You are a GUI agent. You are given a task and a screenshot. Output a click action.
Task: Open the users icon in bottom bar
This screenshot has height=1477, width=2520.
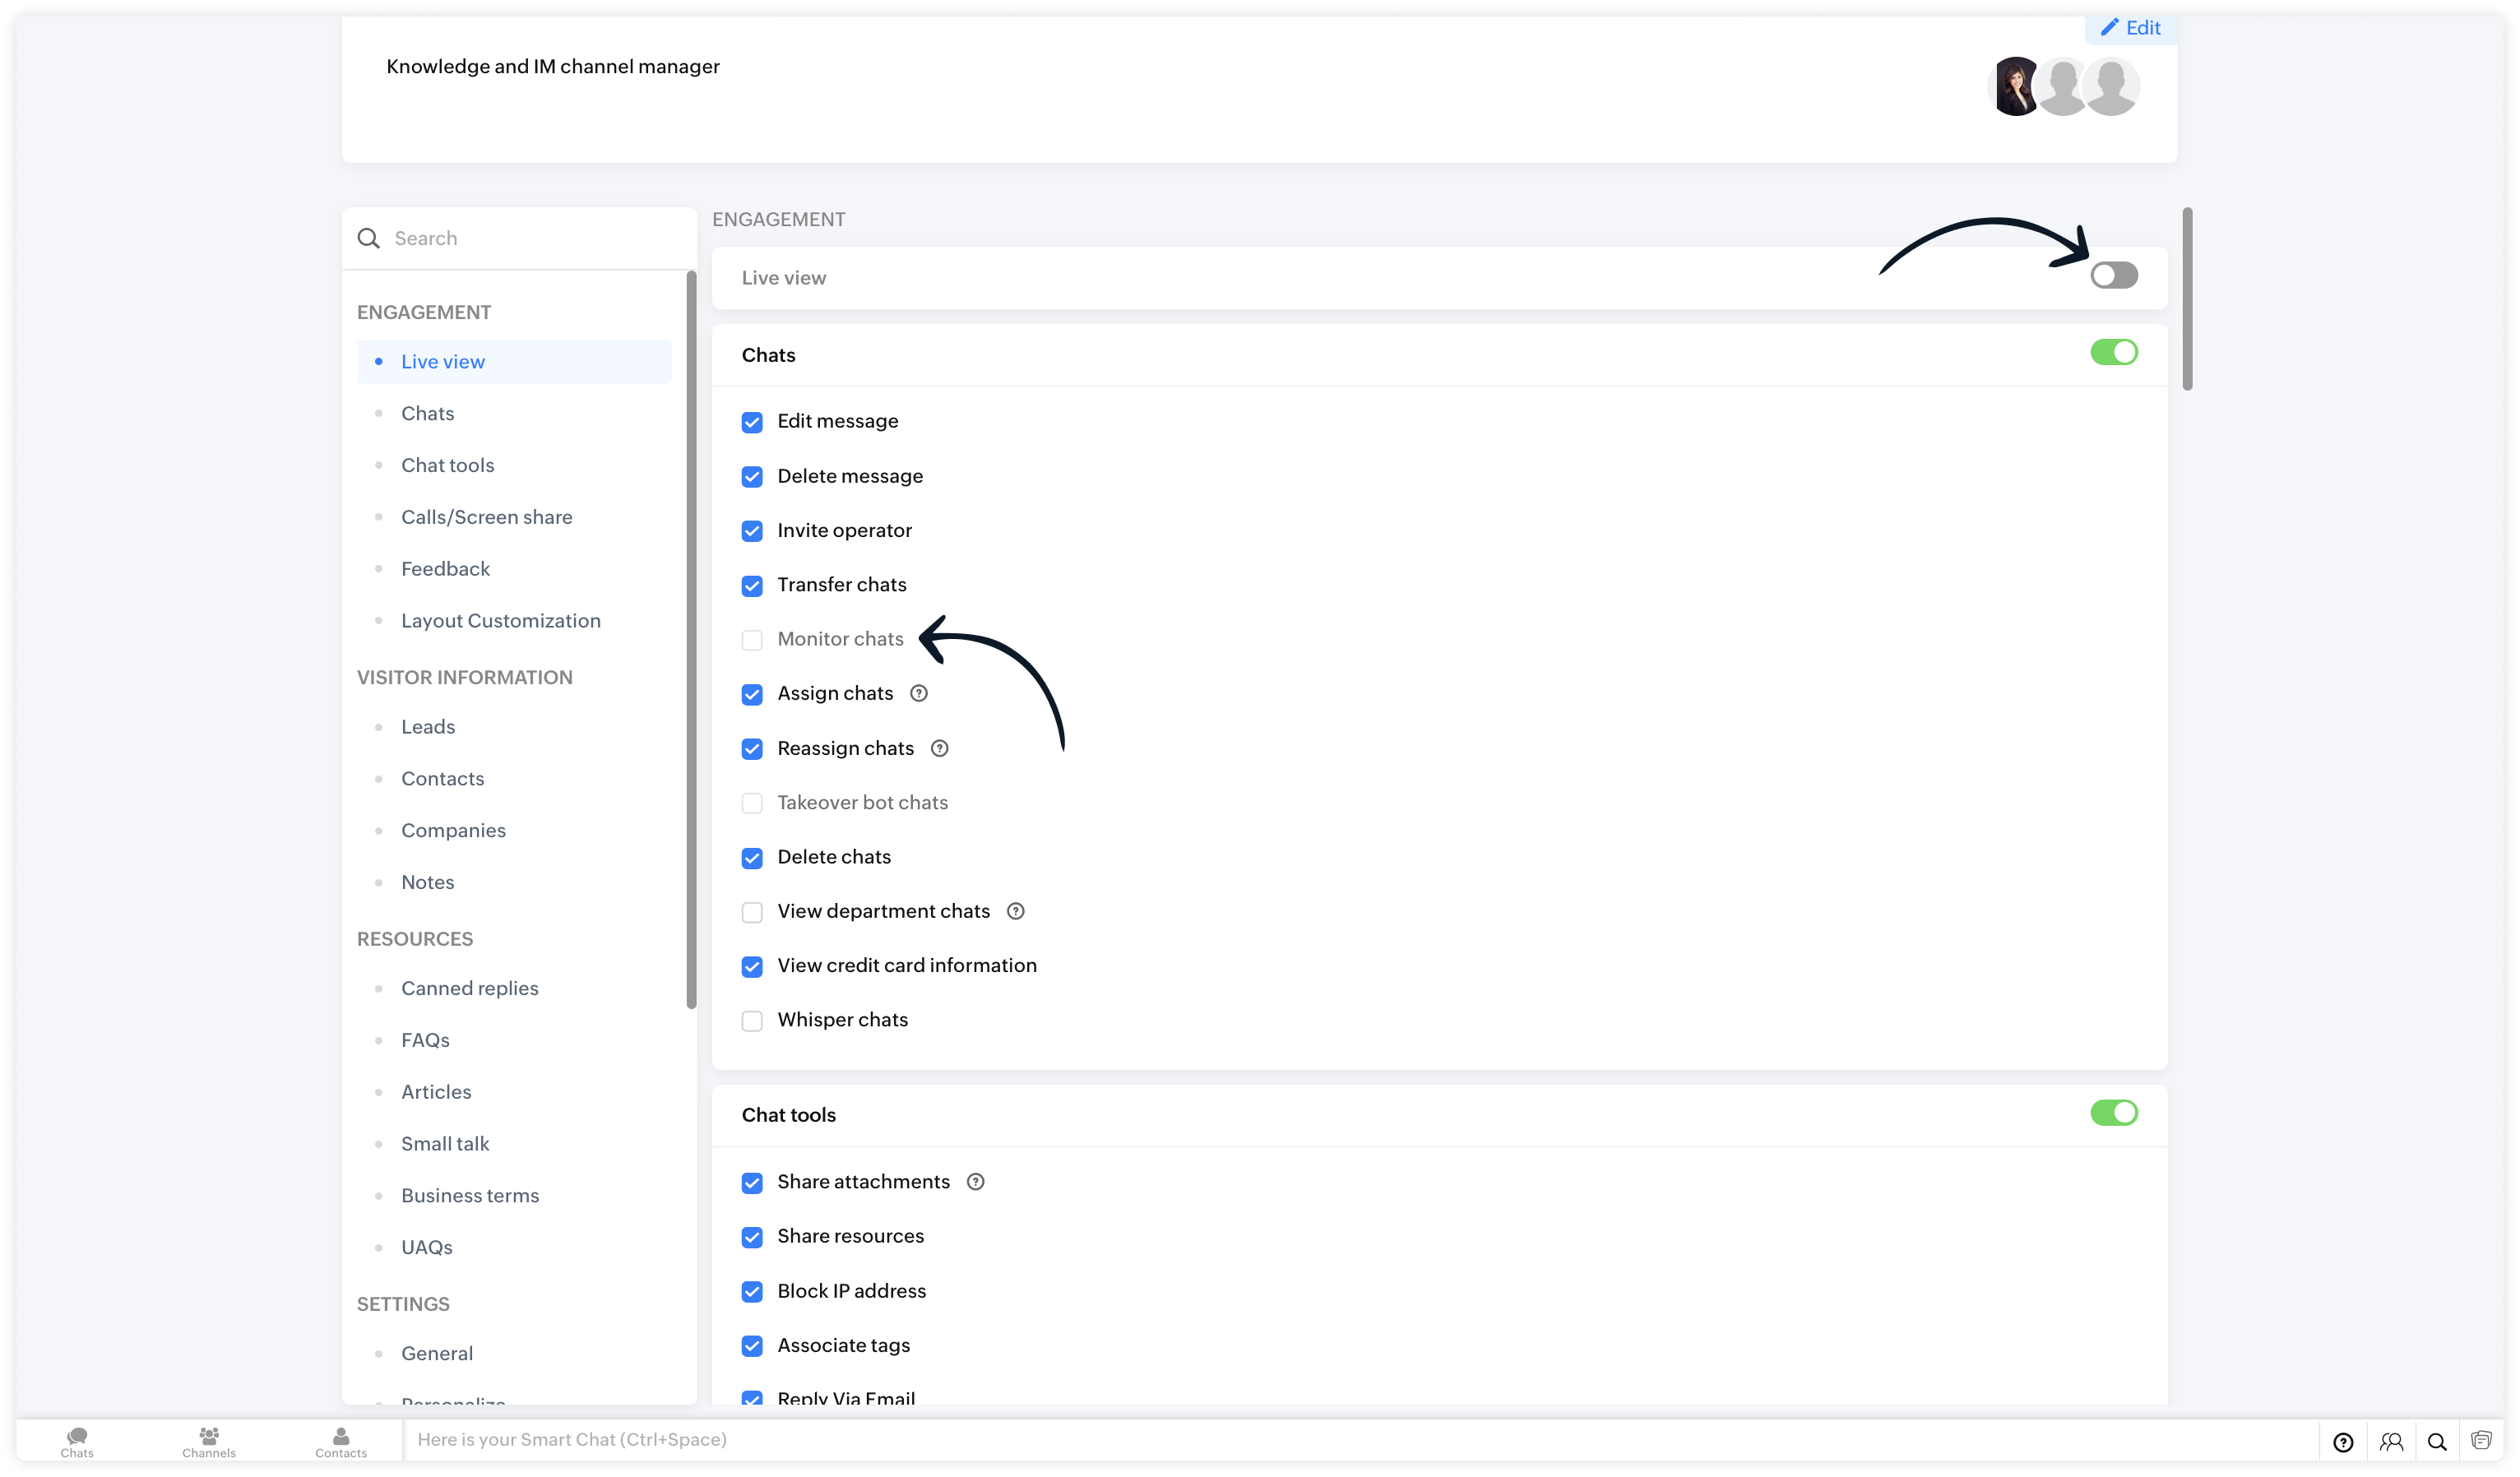pos(2391,1441)
